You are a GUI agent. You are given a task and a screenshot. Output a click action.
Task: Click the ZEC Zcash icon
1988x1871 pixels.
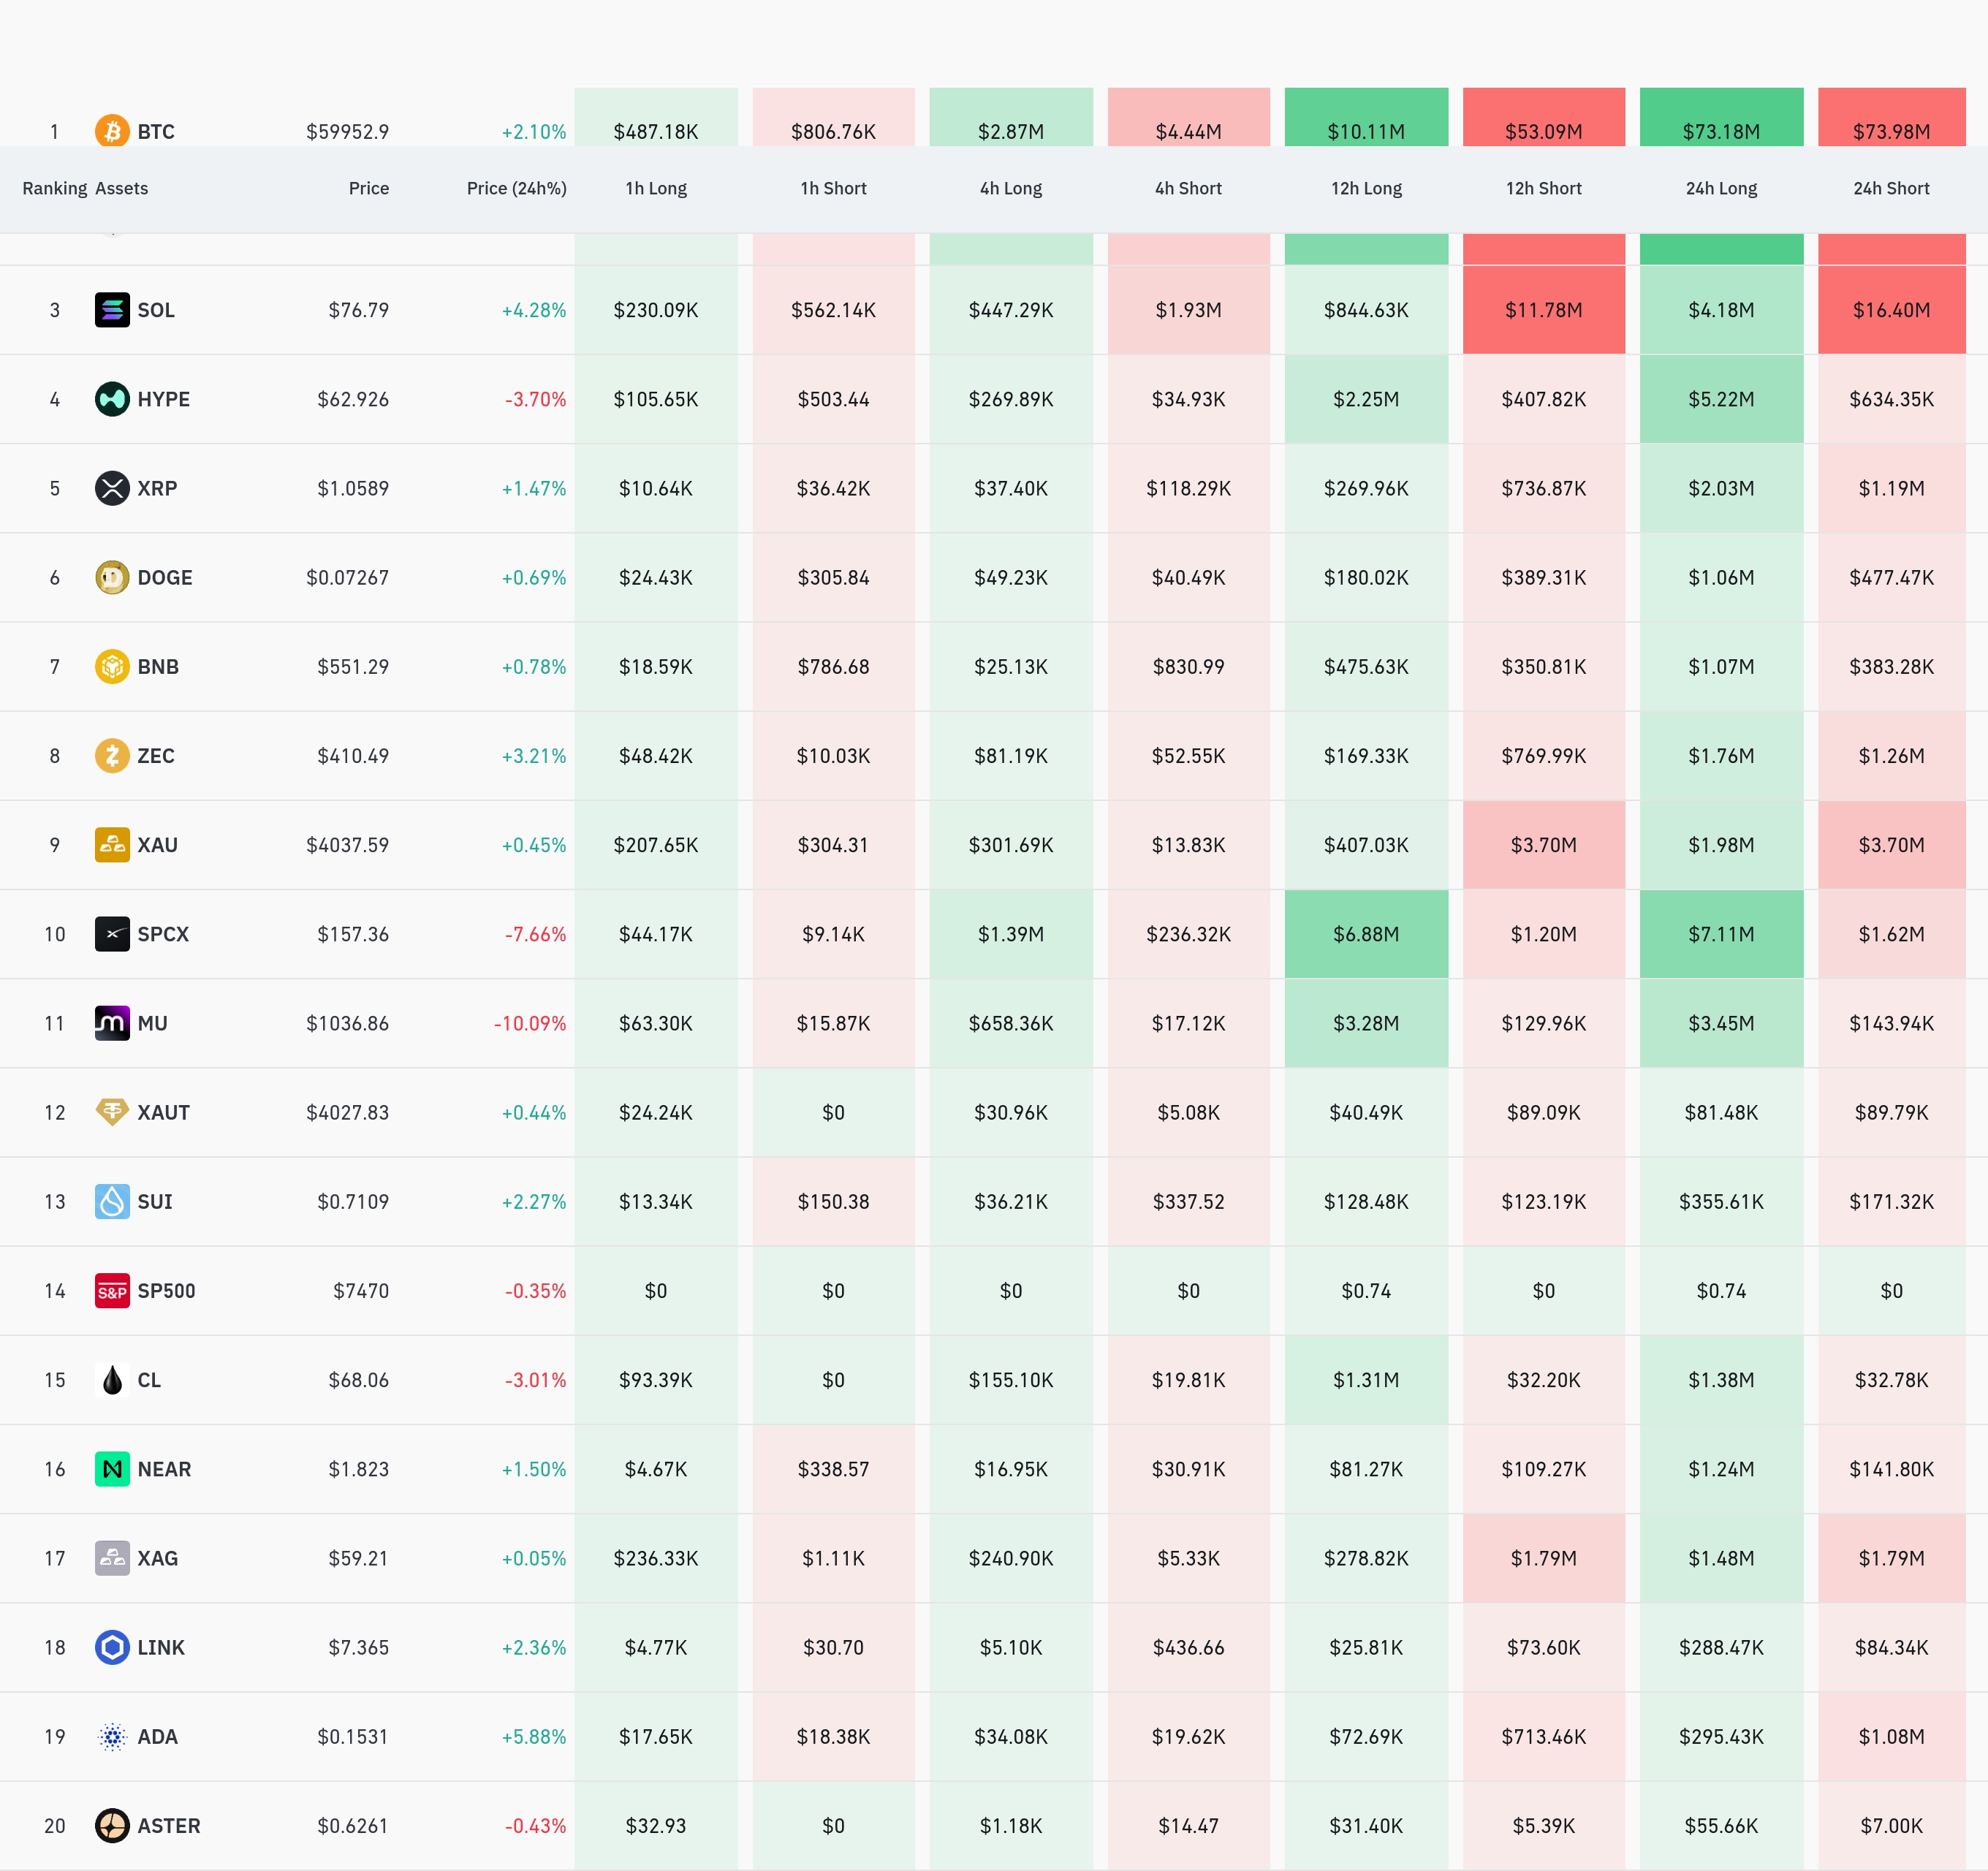coord(112,755)
